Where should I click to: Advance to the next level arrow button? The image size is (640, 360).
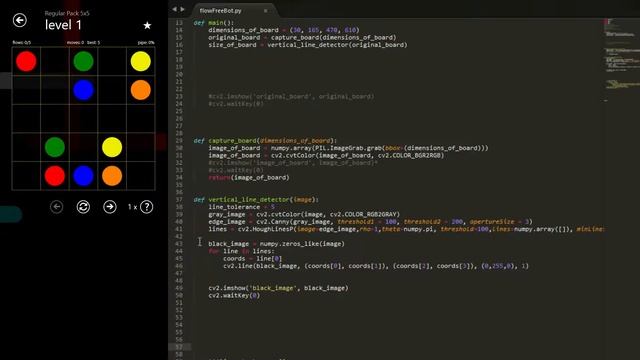[110, 207]
